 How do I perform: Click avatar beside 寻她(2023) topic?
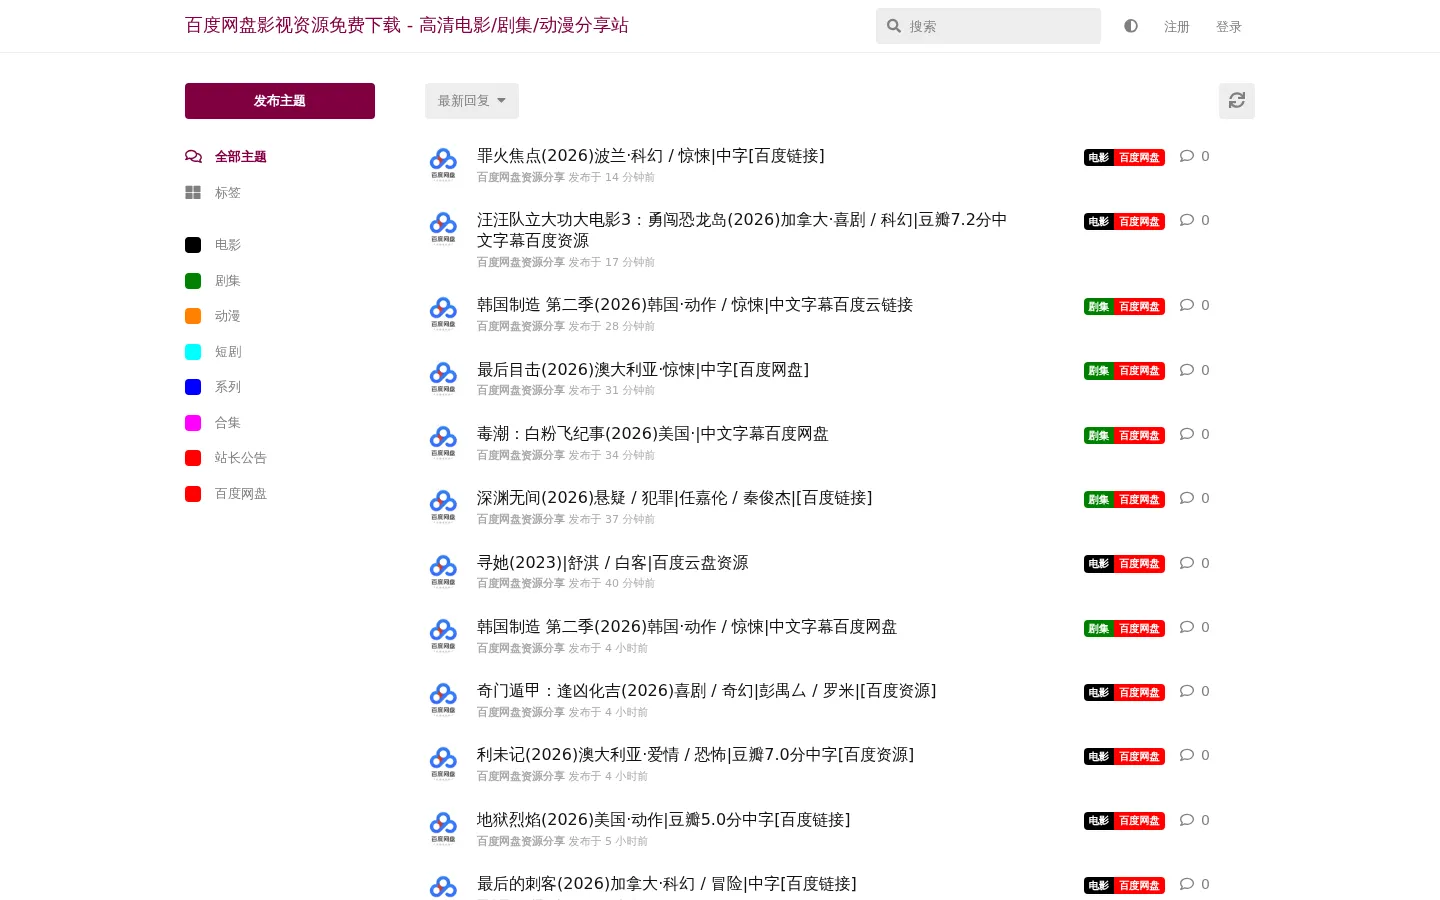click(443, 571)
